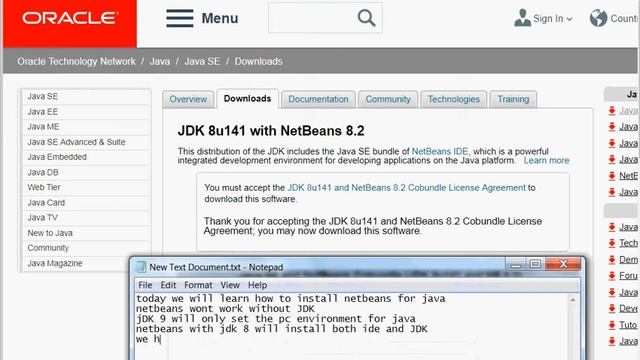Open New to Java sidebar item
Screen dimensions: 640x360
pos(86,233)
